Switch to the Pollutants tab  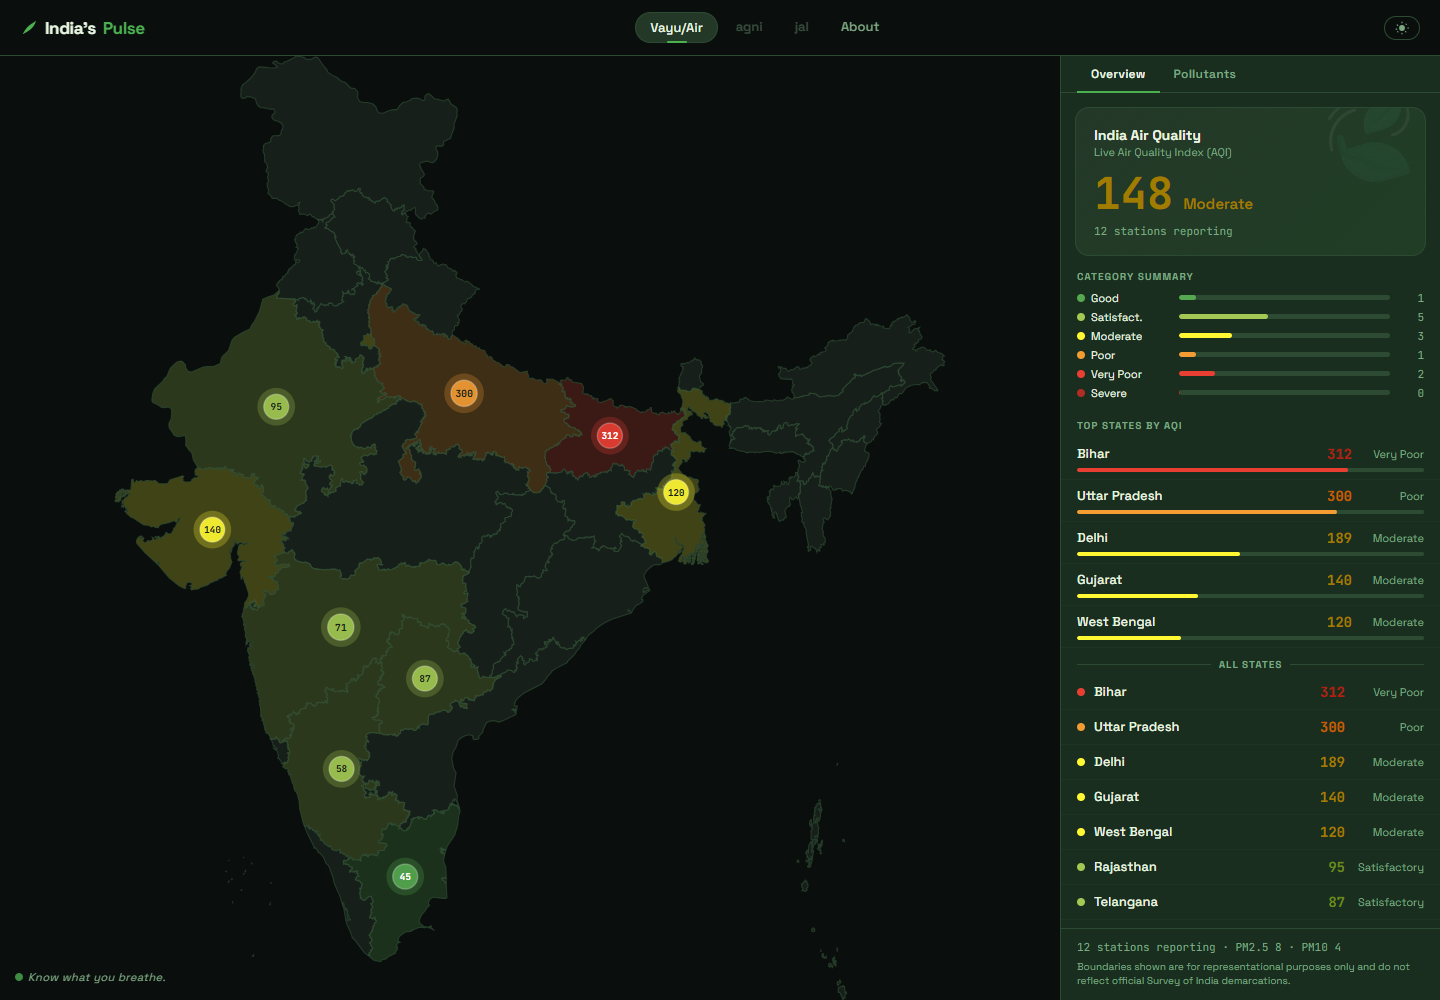pyautogui.click(x=1204, y=74)
